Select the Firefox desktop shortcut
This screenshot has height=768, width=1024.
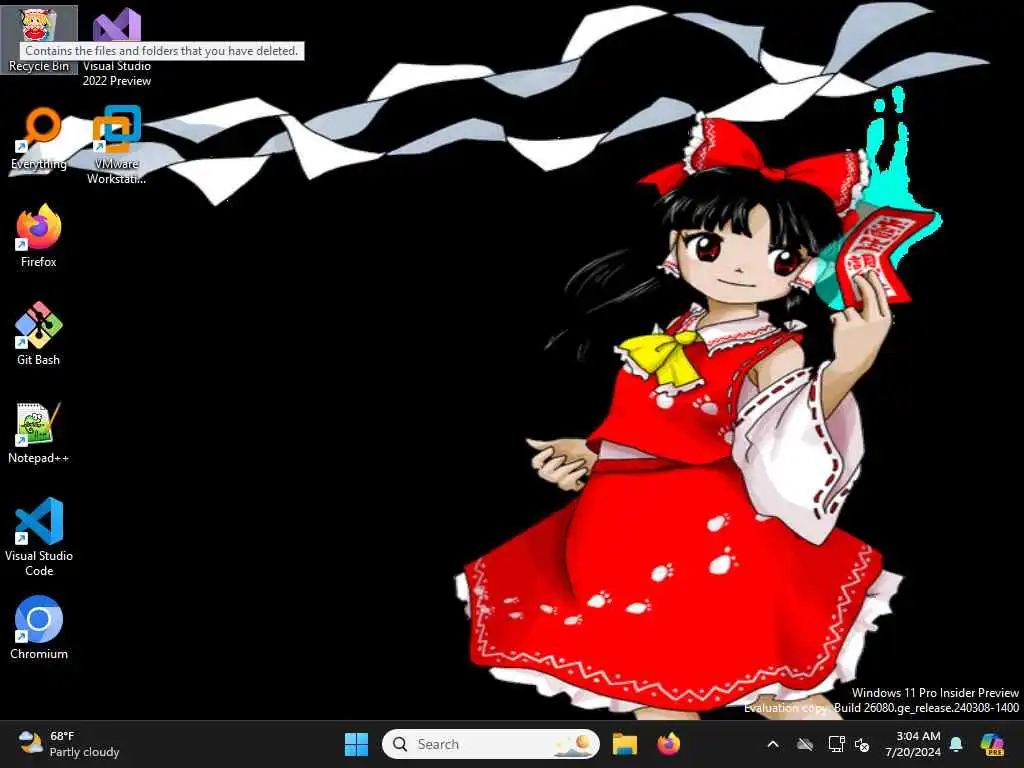tap(39, 236)
